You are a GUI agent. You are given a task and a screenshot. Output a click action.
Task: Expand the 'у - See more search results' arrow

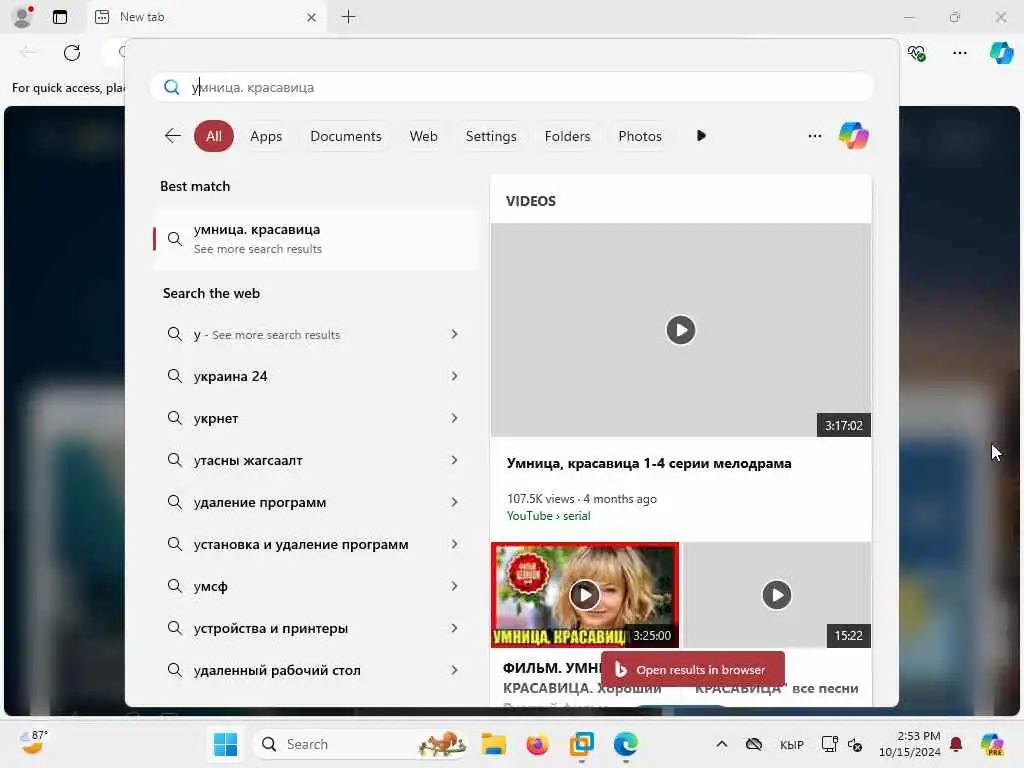pyautogui.click(x=454, y=334)
